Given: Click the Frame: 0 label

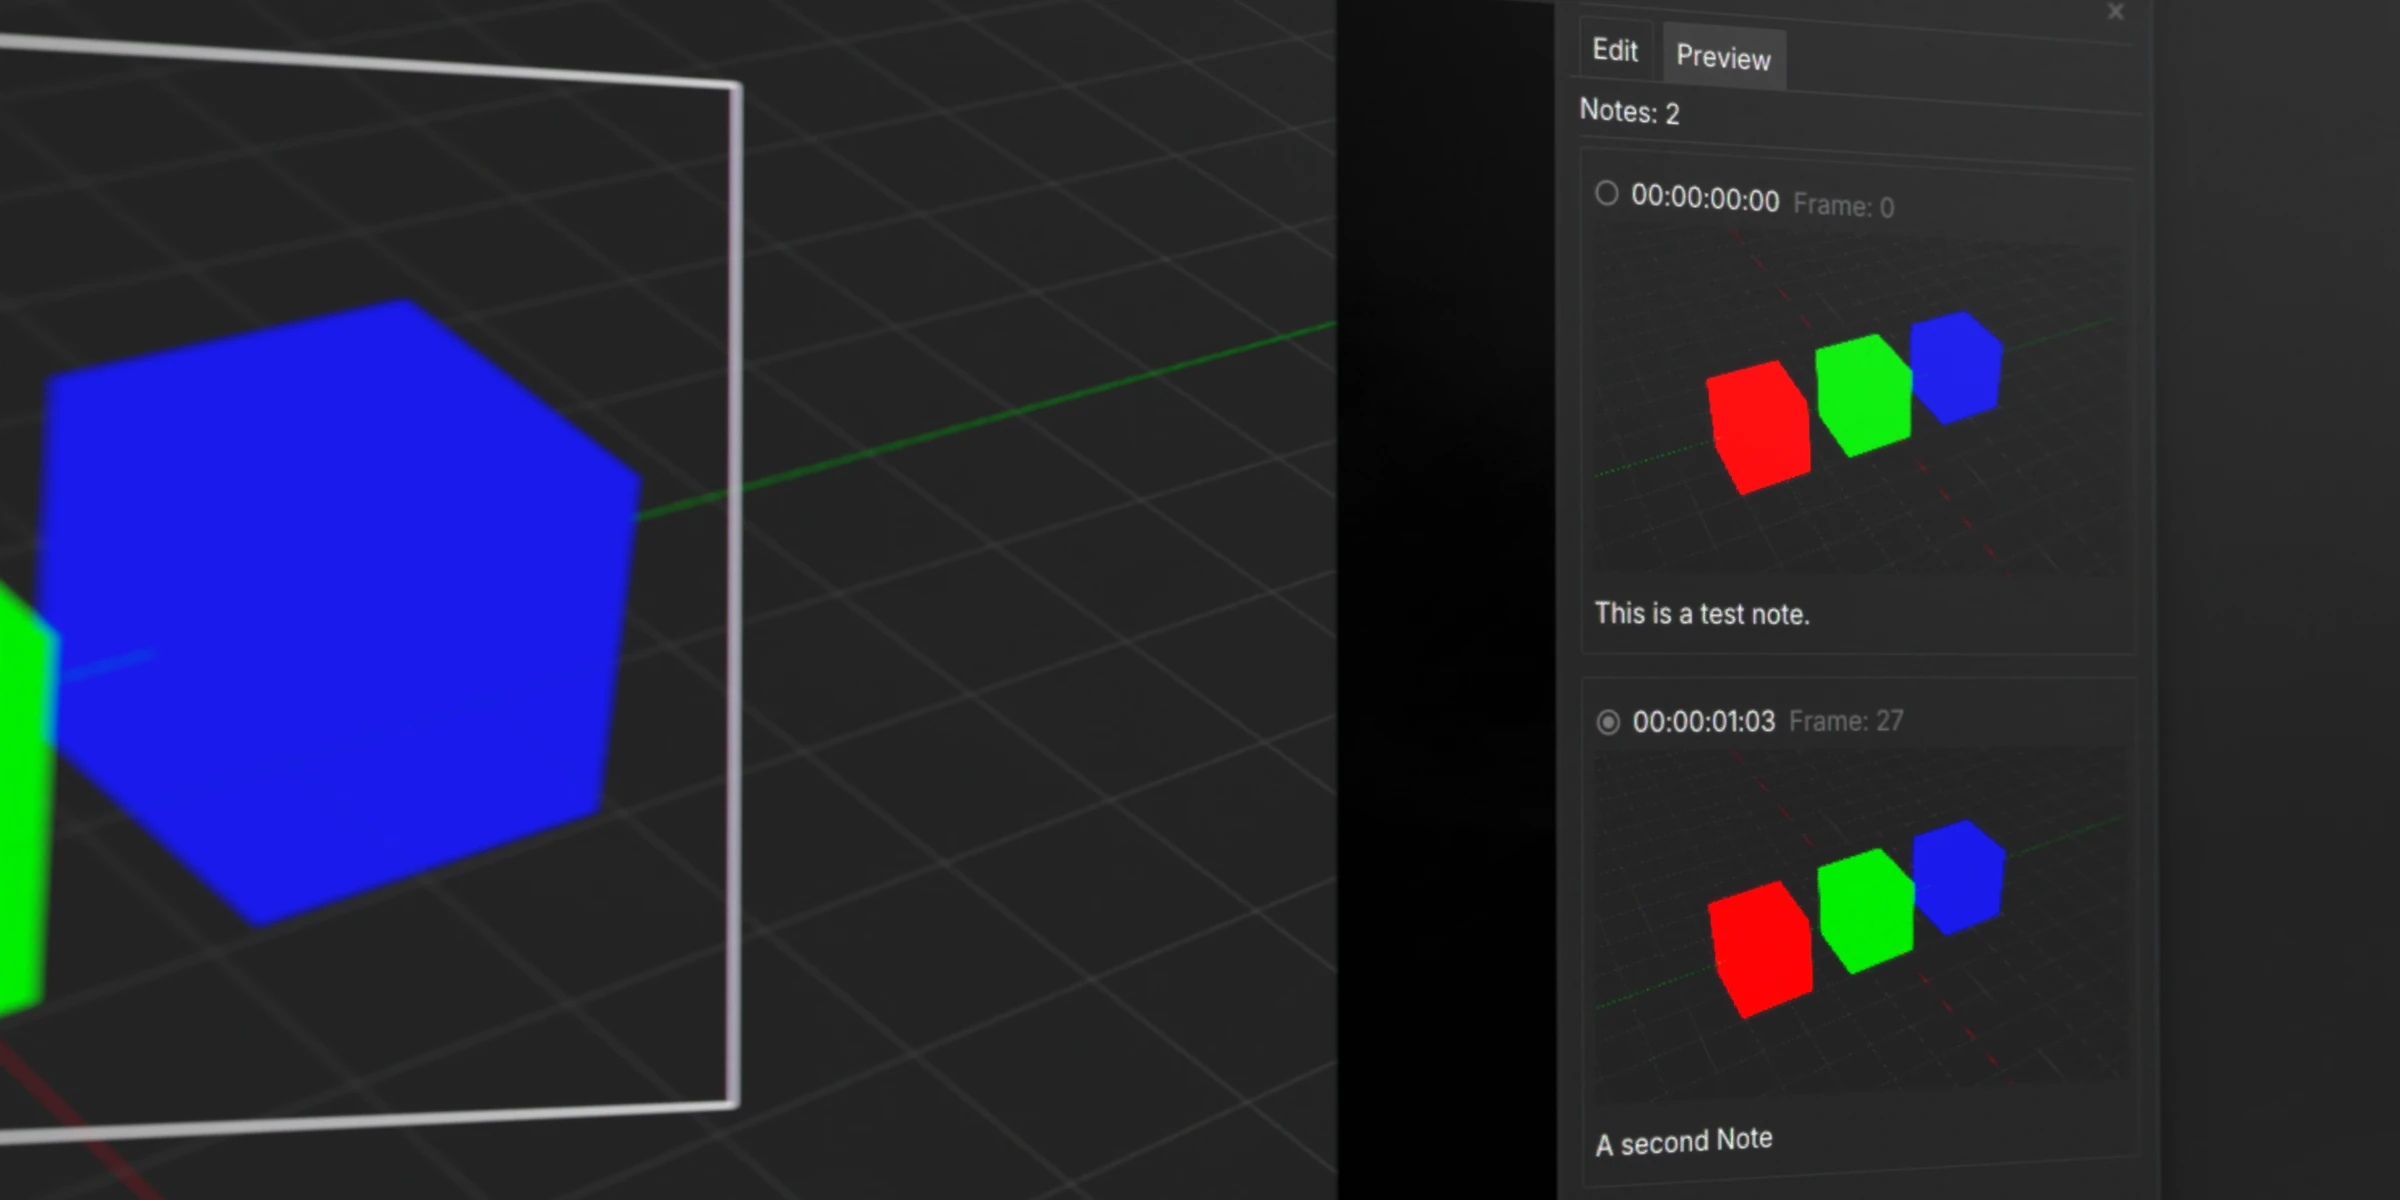Looking at the screenshot, I should 1843,206.
